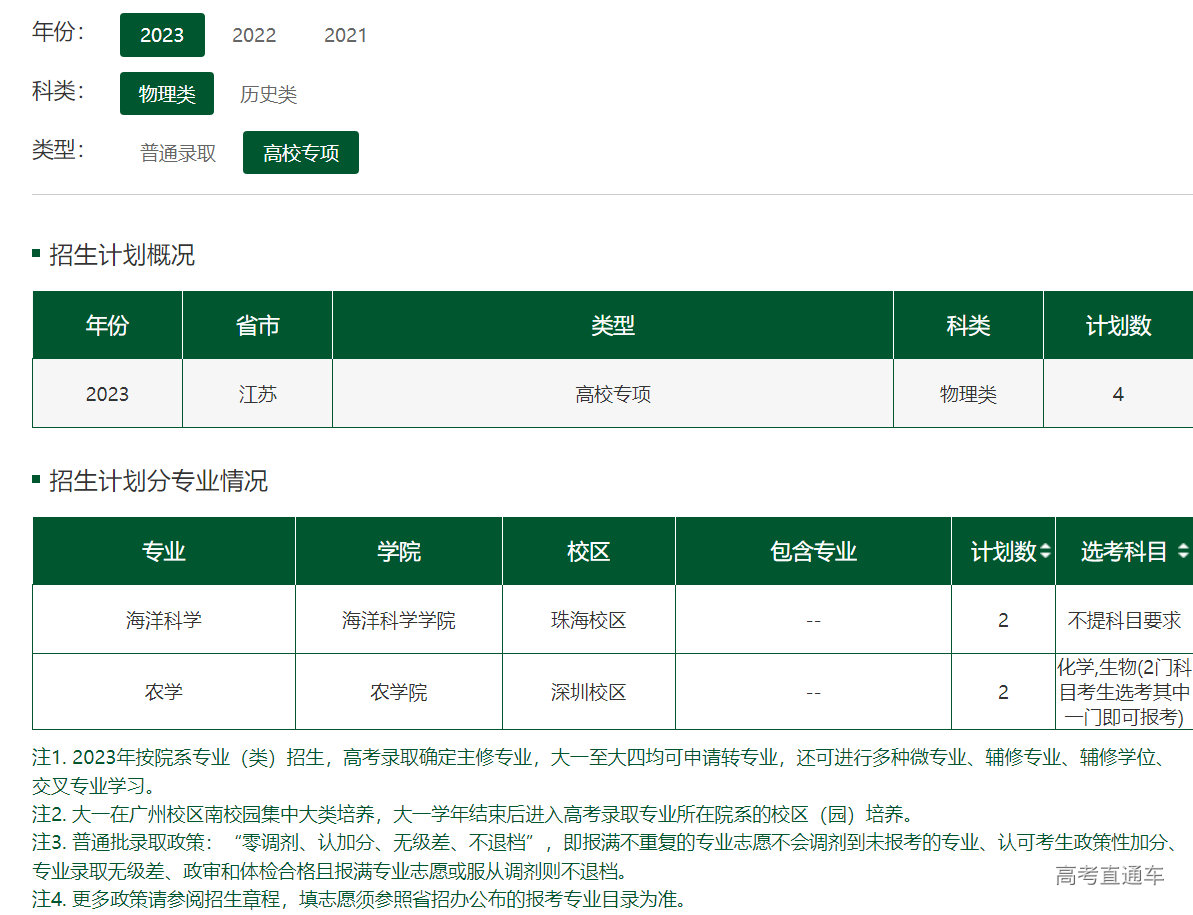Select the 深圳校区 campus cell
This screenshot has height=915, width=1193.
(588, 692)
